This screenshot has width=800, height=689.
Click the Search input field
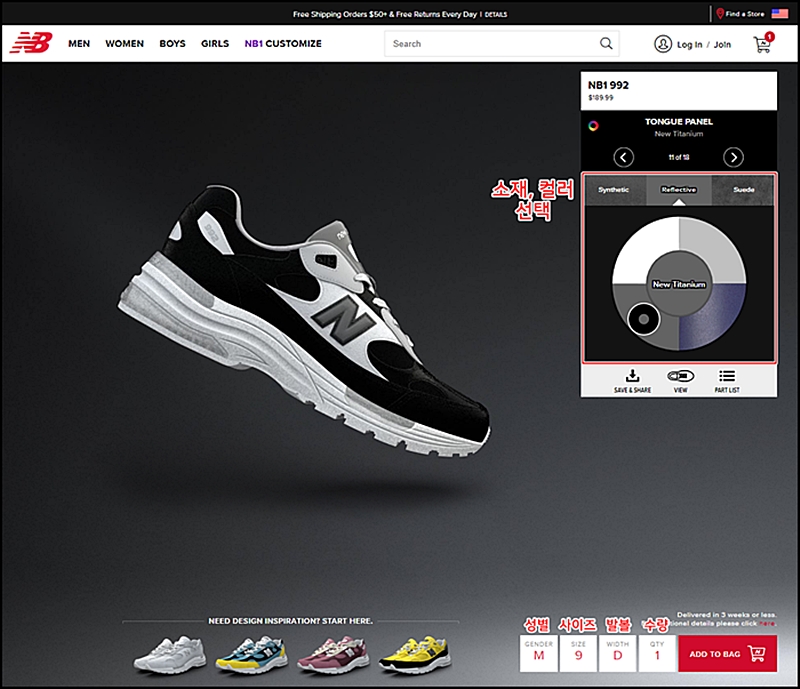click(502, 43)
